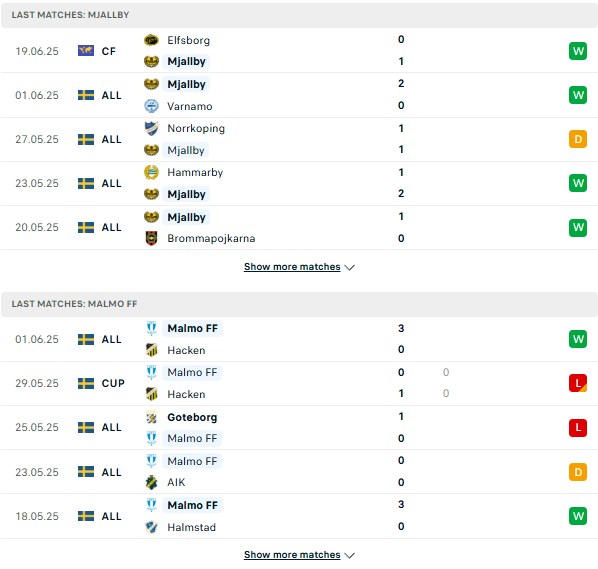Screen dimensions: 598x569
Task: Click the Elfsborg club crest icon
Action: pyautogui.click(x=151, y=40)
